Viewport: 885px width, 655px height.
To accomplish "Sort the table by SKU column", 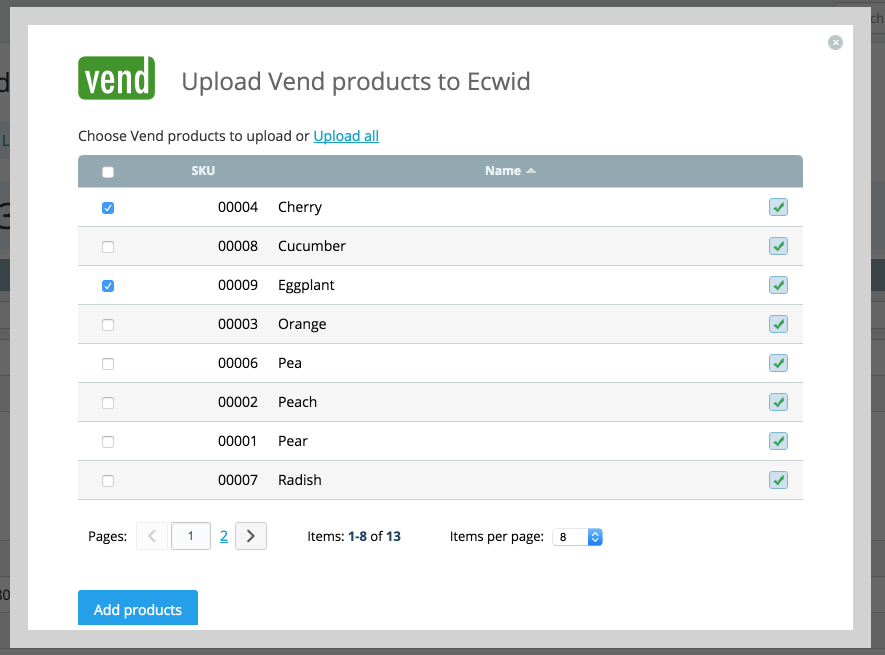I will pyautogui.click(x=203, y=171).
